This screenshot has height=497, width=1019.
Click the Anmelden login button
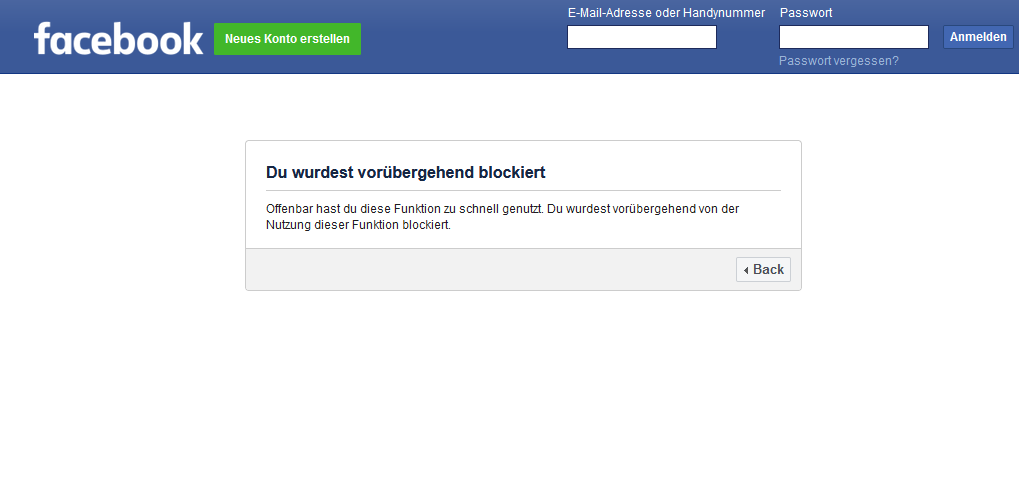(978, 37)
